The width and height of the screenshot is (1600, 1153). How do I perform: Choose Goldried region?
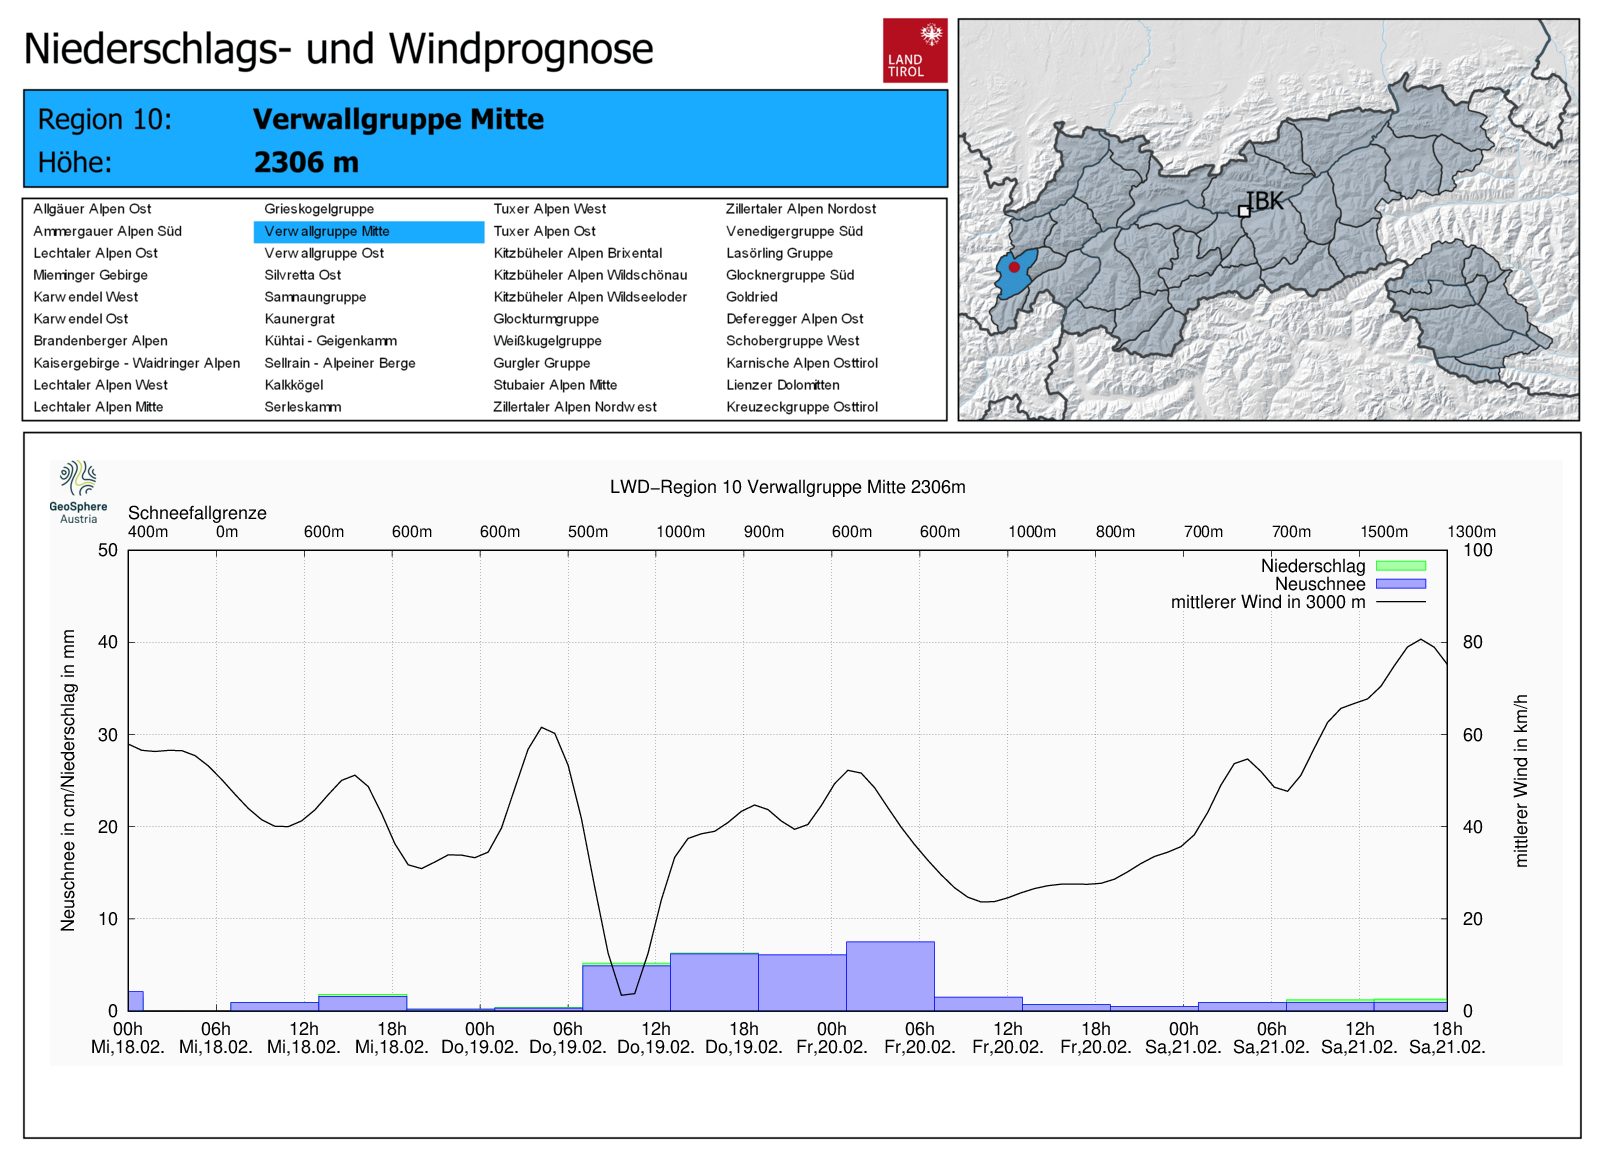pos(752,297)
